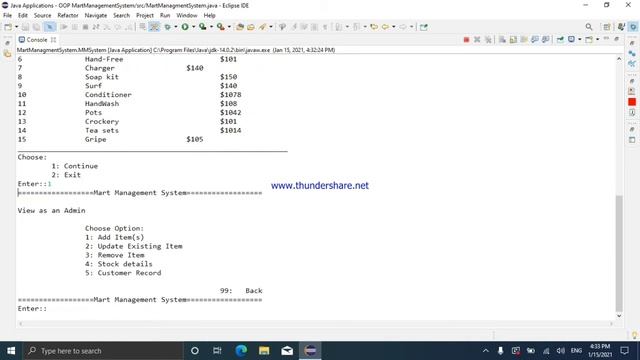Viewport: 640px width, 360px height.
Task: Click the green bug Debug icon
Action: point(167,27)
